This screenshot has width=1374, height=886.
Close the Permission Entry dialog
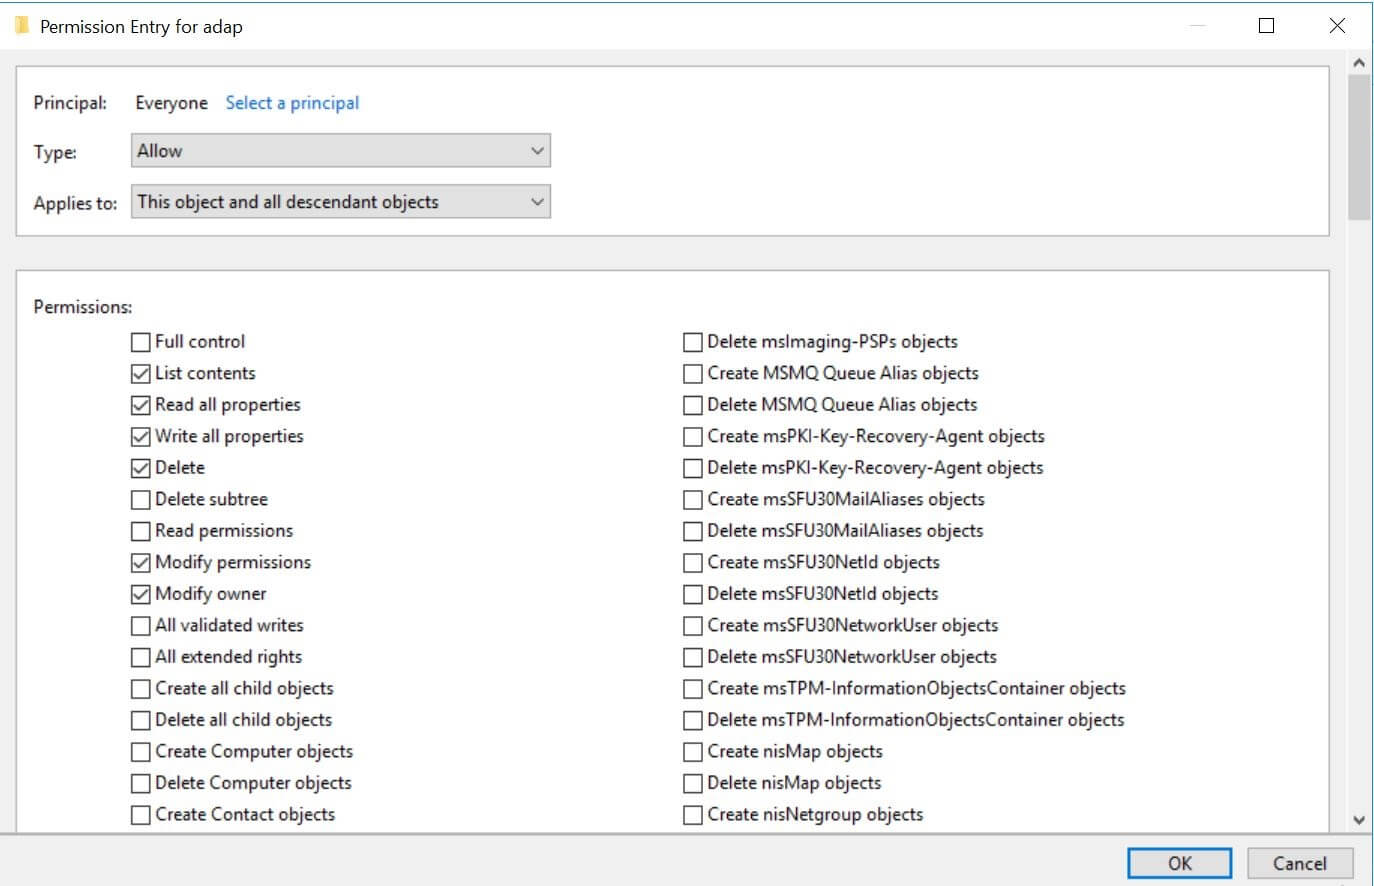(1337, 26)
